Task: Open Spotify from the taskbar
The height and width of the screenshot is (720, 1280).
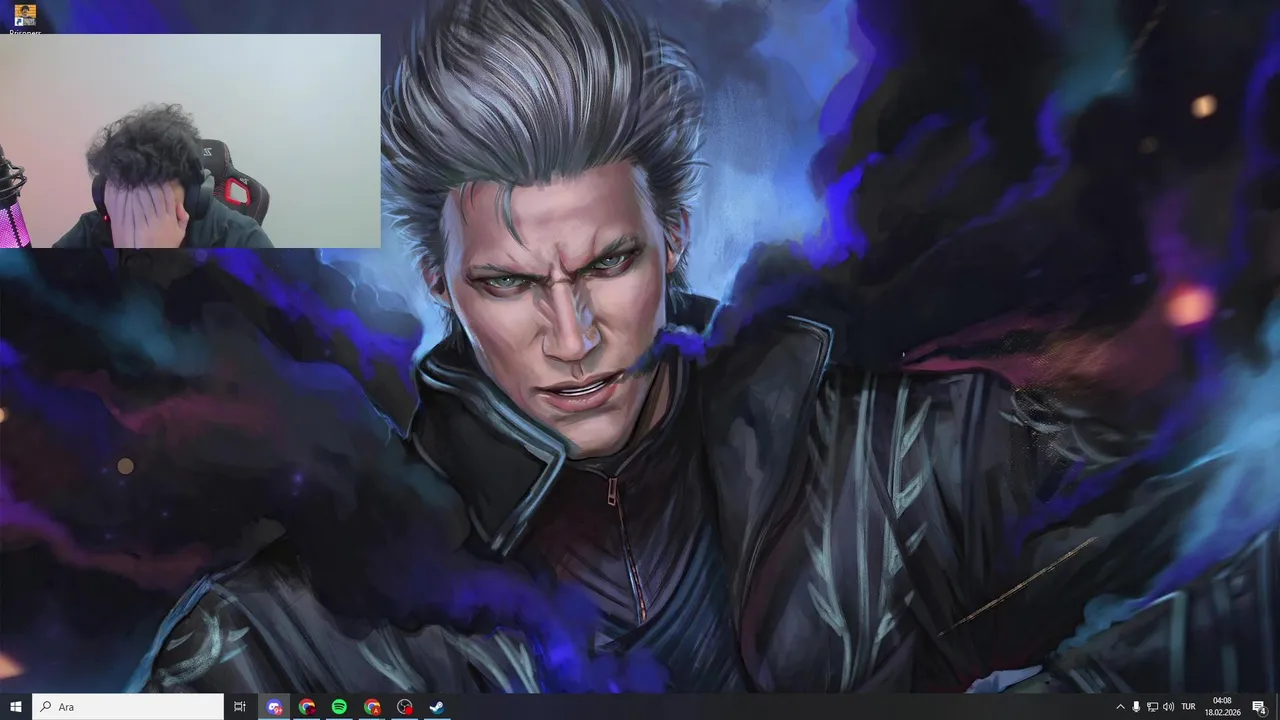Action: pyautogui.click(x=339, y=707)
